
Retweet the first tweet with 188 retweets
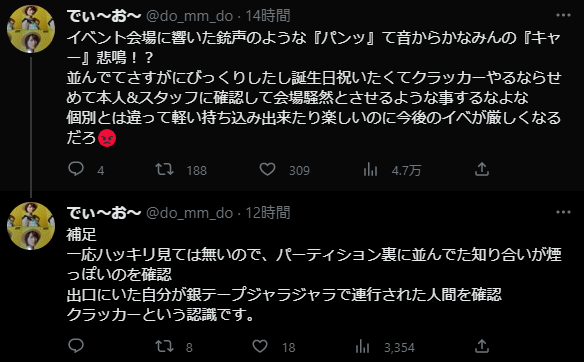pos(165,169)
